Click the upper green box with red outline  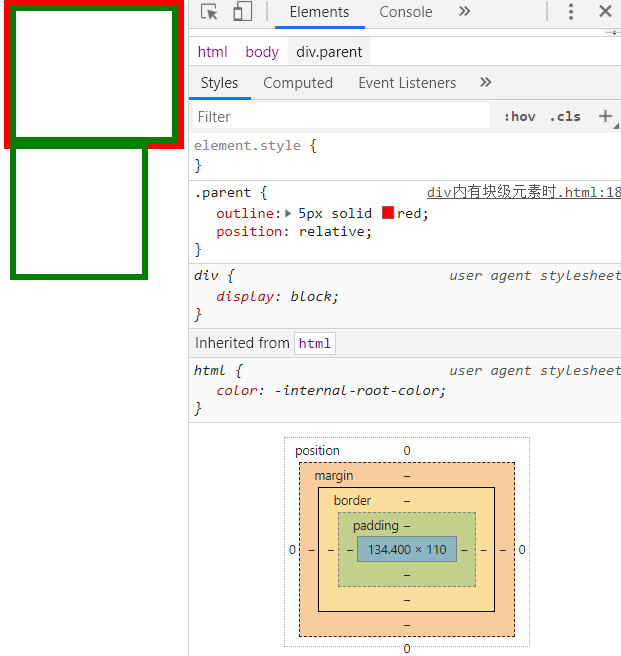[x=94, y=74]
